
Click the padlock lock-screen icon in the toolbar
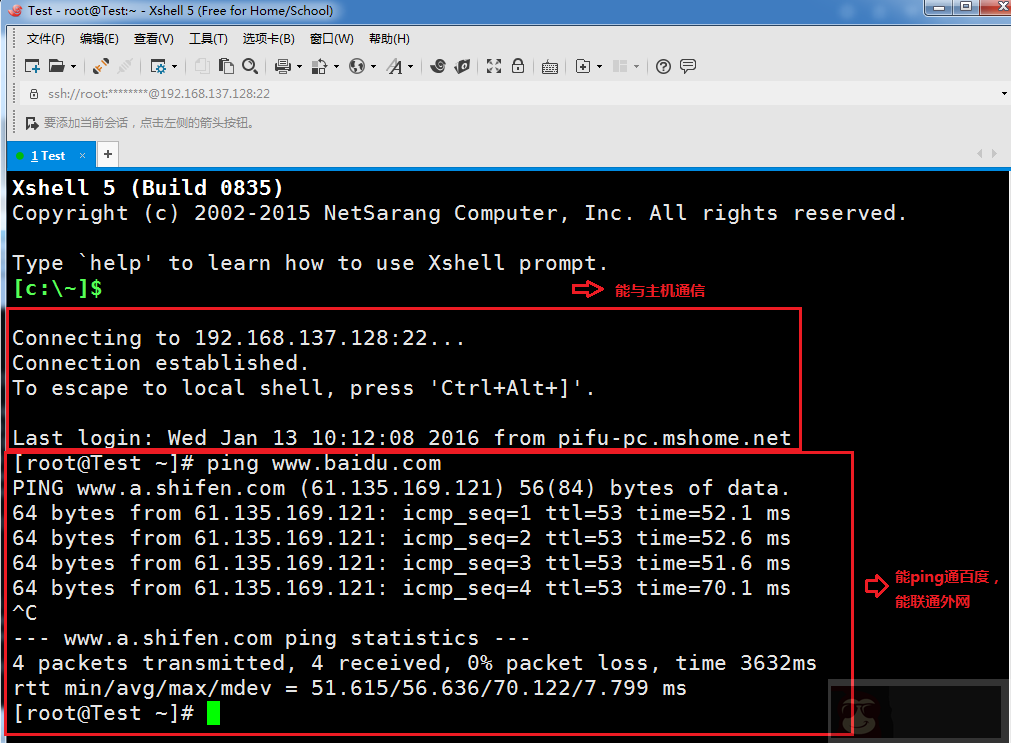point(518,67)
